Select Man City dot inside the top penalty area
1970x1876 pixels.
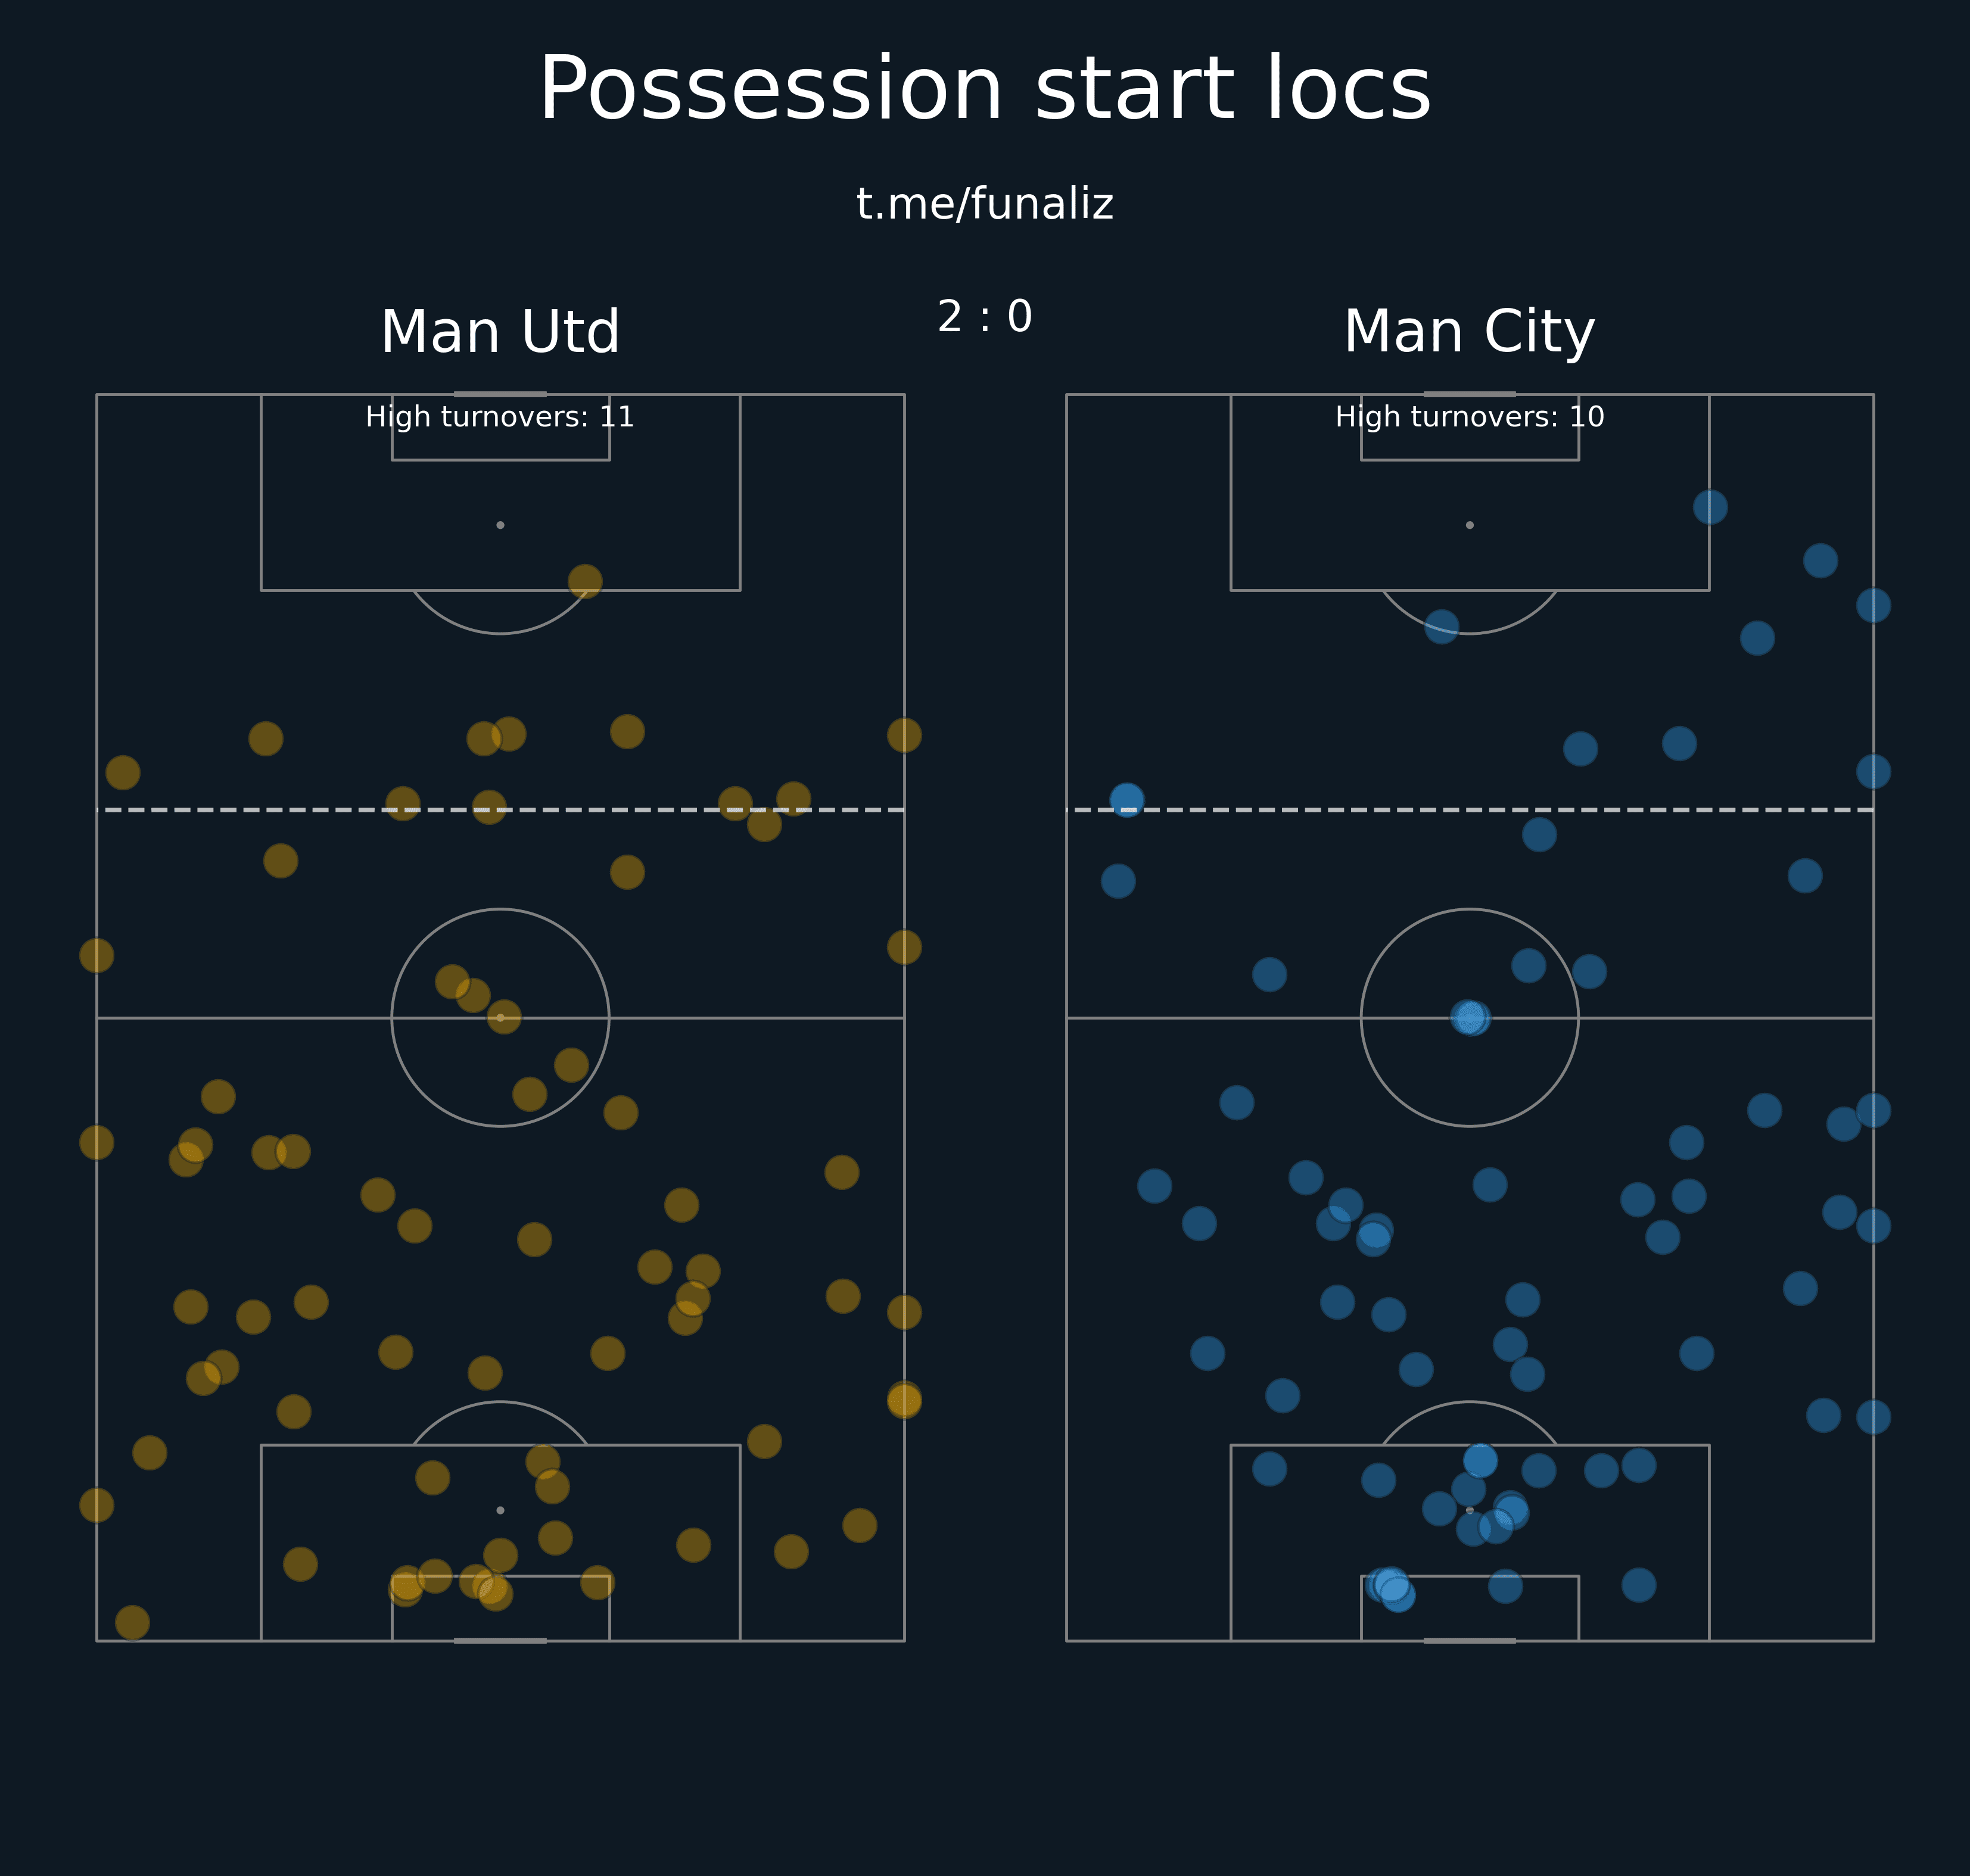[1710, 507]
